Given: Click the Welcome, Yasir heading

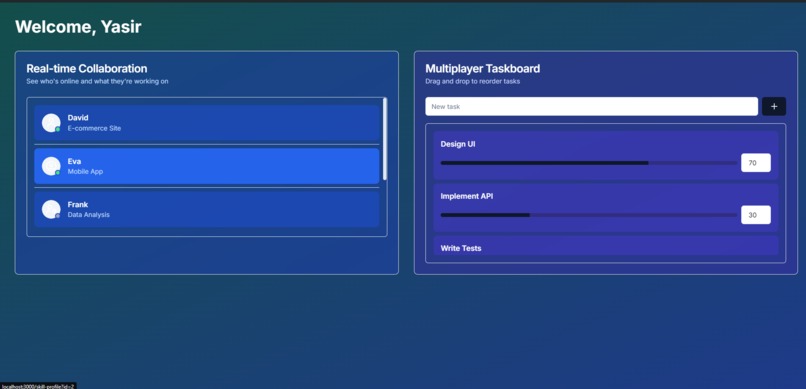Looking at the screenshot, I should [78, 27].
